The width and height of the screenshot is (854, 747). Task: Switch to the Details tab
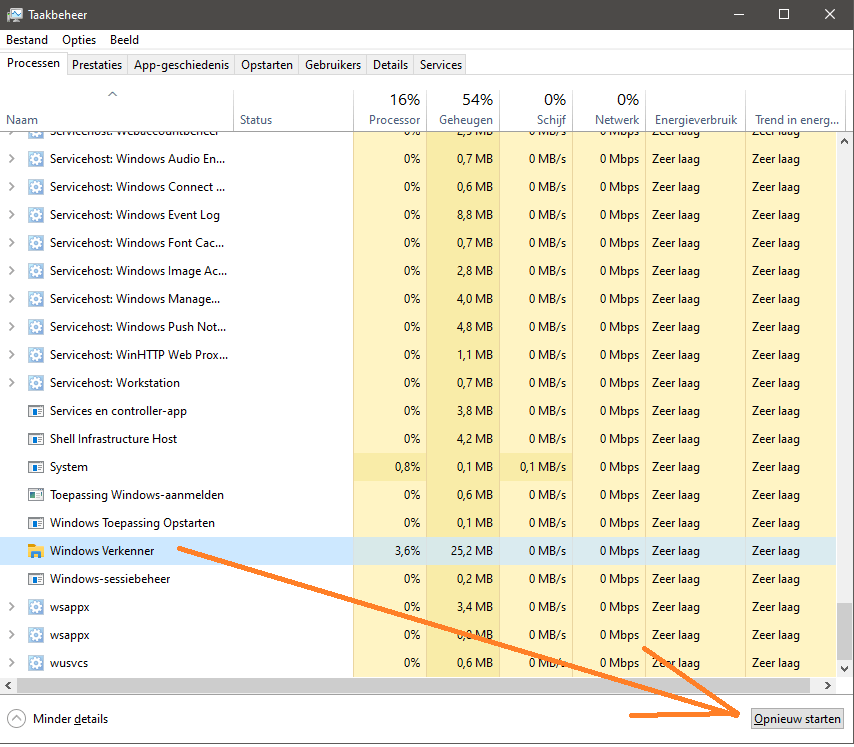pos(391,65)
